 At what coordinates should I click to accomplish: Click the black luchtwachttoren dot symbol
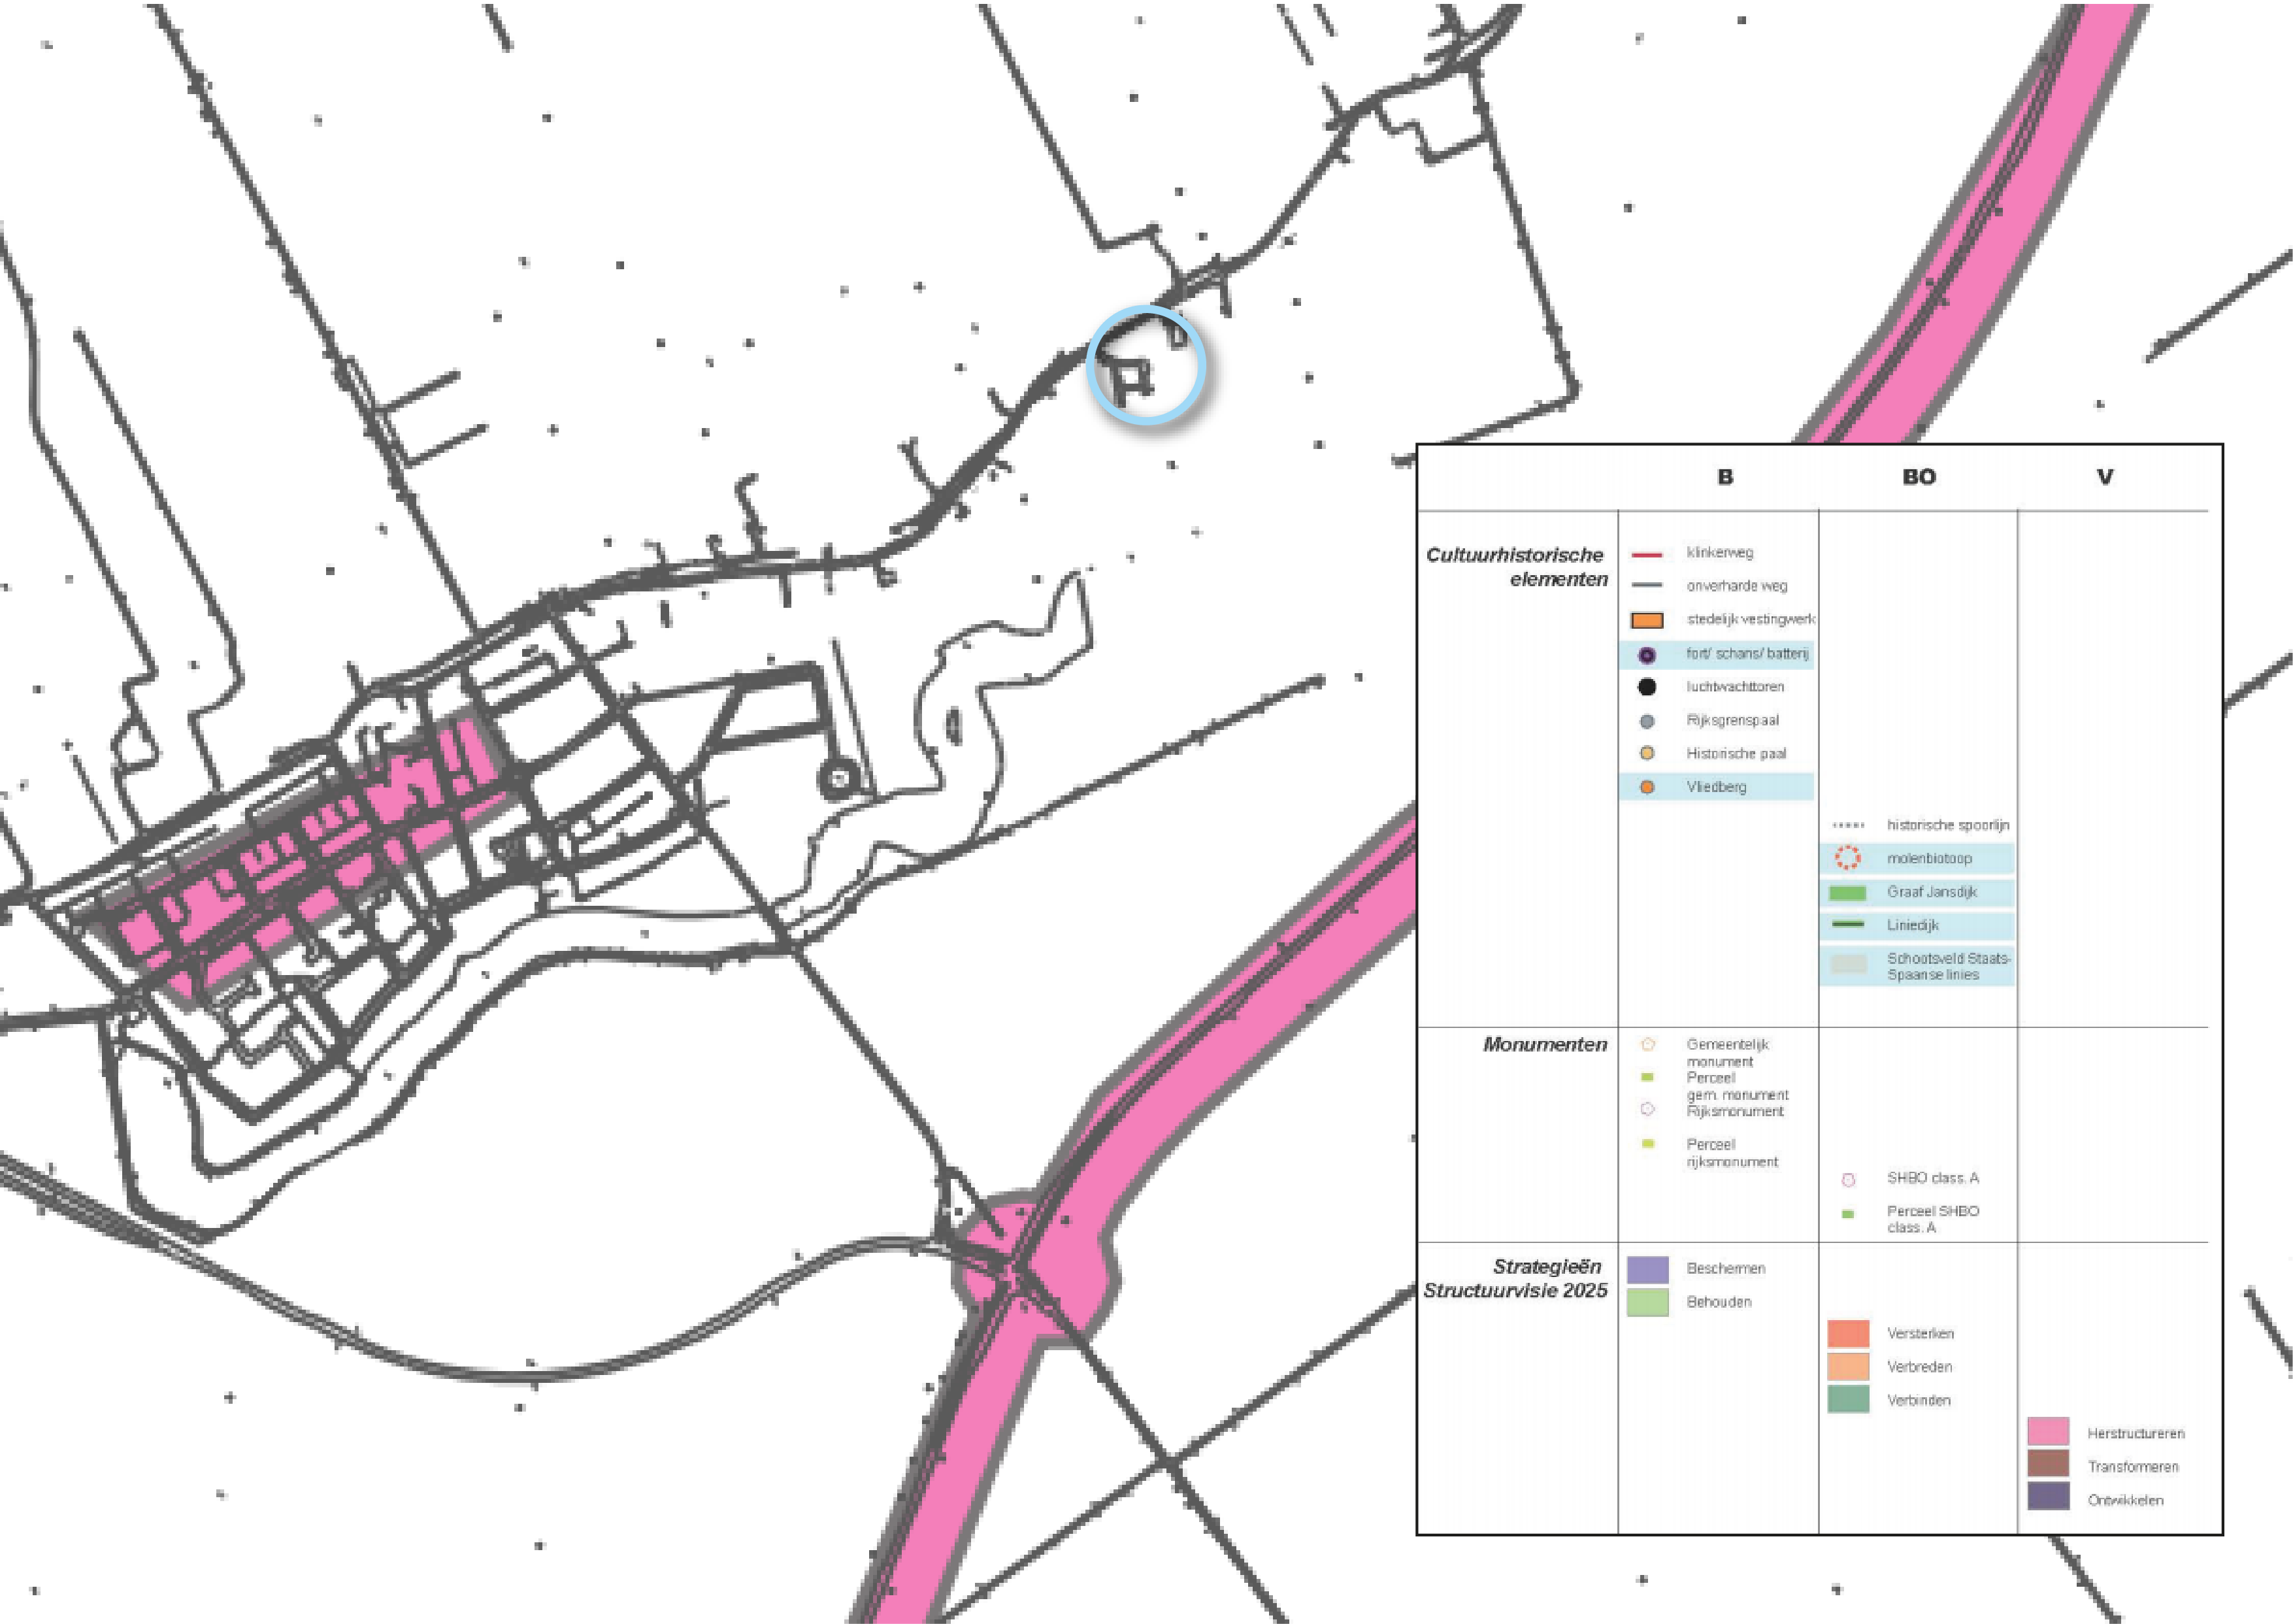tap(1646, 687)
